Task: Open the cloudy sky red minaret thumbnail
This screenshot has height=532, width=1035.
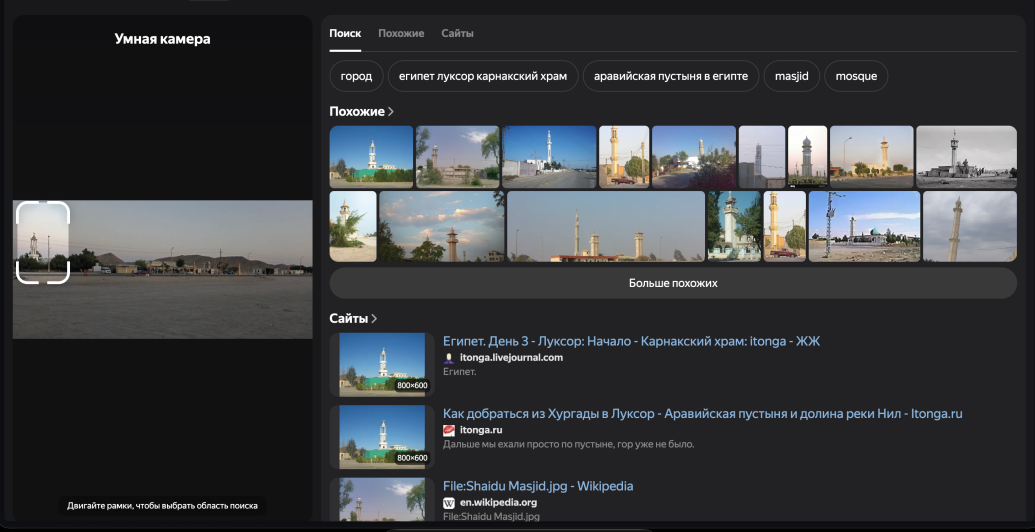Action: pyautogui.click(x=442, y=226)
